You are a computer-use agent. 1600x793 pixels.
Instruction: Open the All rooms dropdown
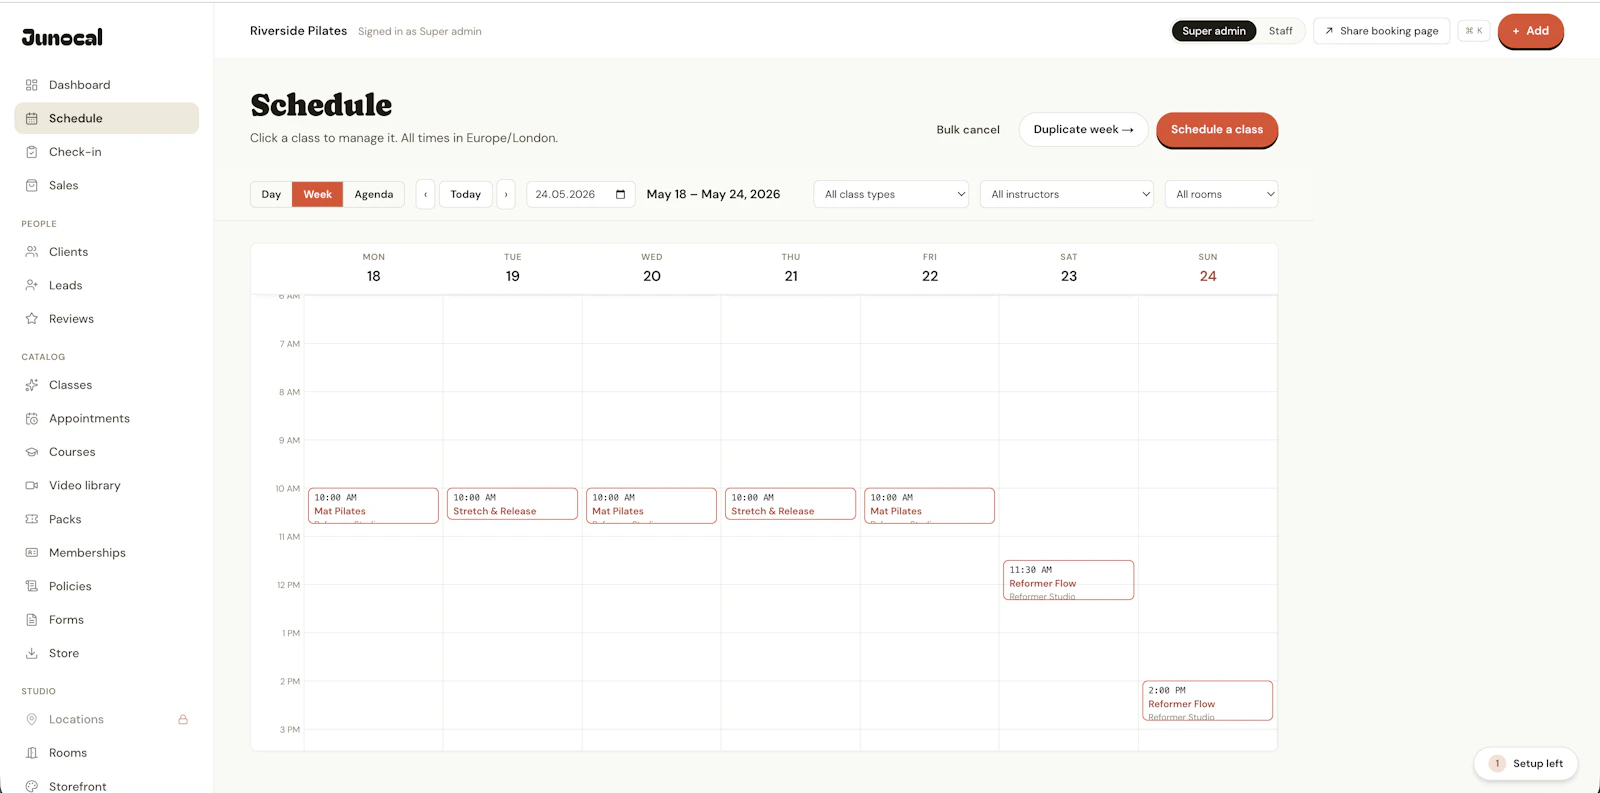(x=1222, y=194)
